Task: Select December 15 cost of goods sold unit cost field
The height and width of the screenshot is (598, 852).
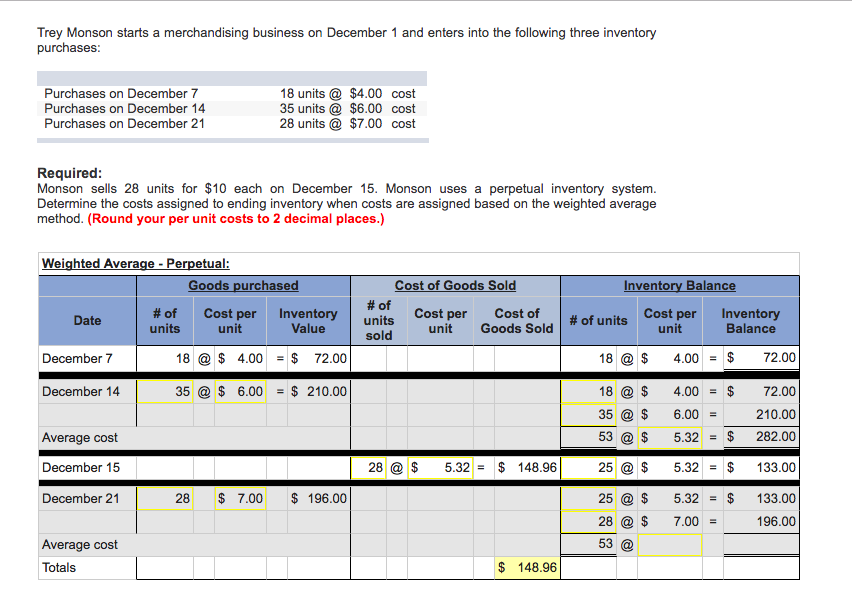Action: click(440, 468)
